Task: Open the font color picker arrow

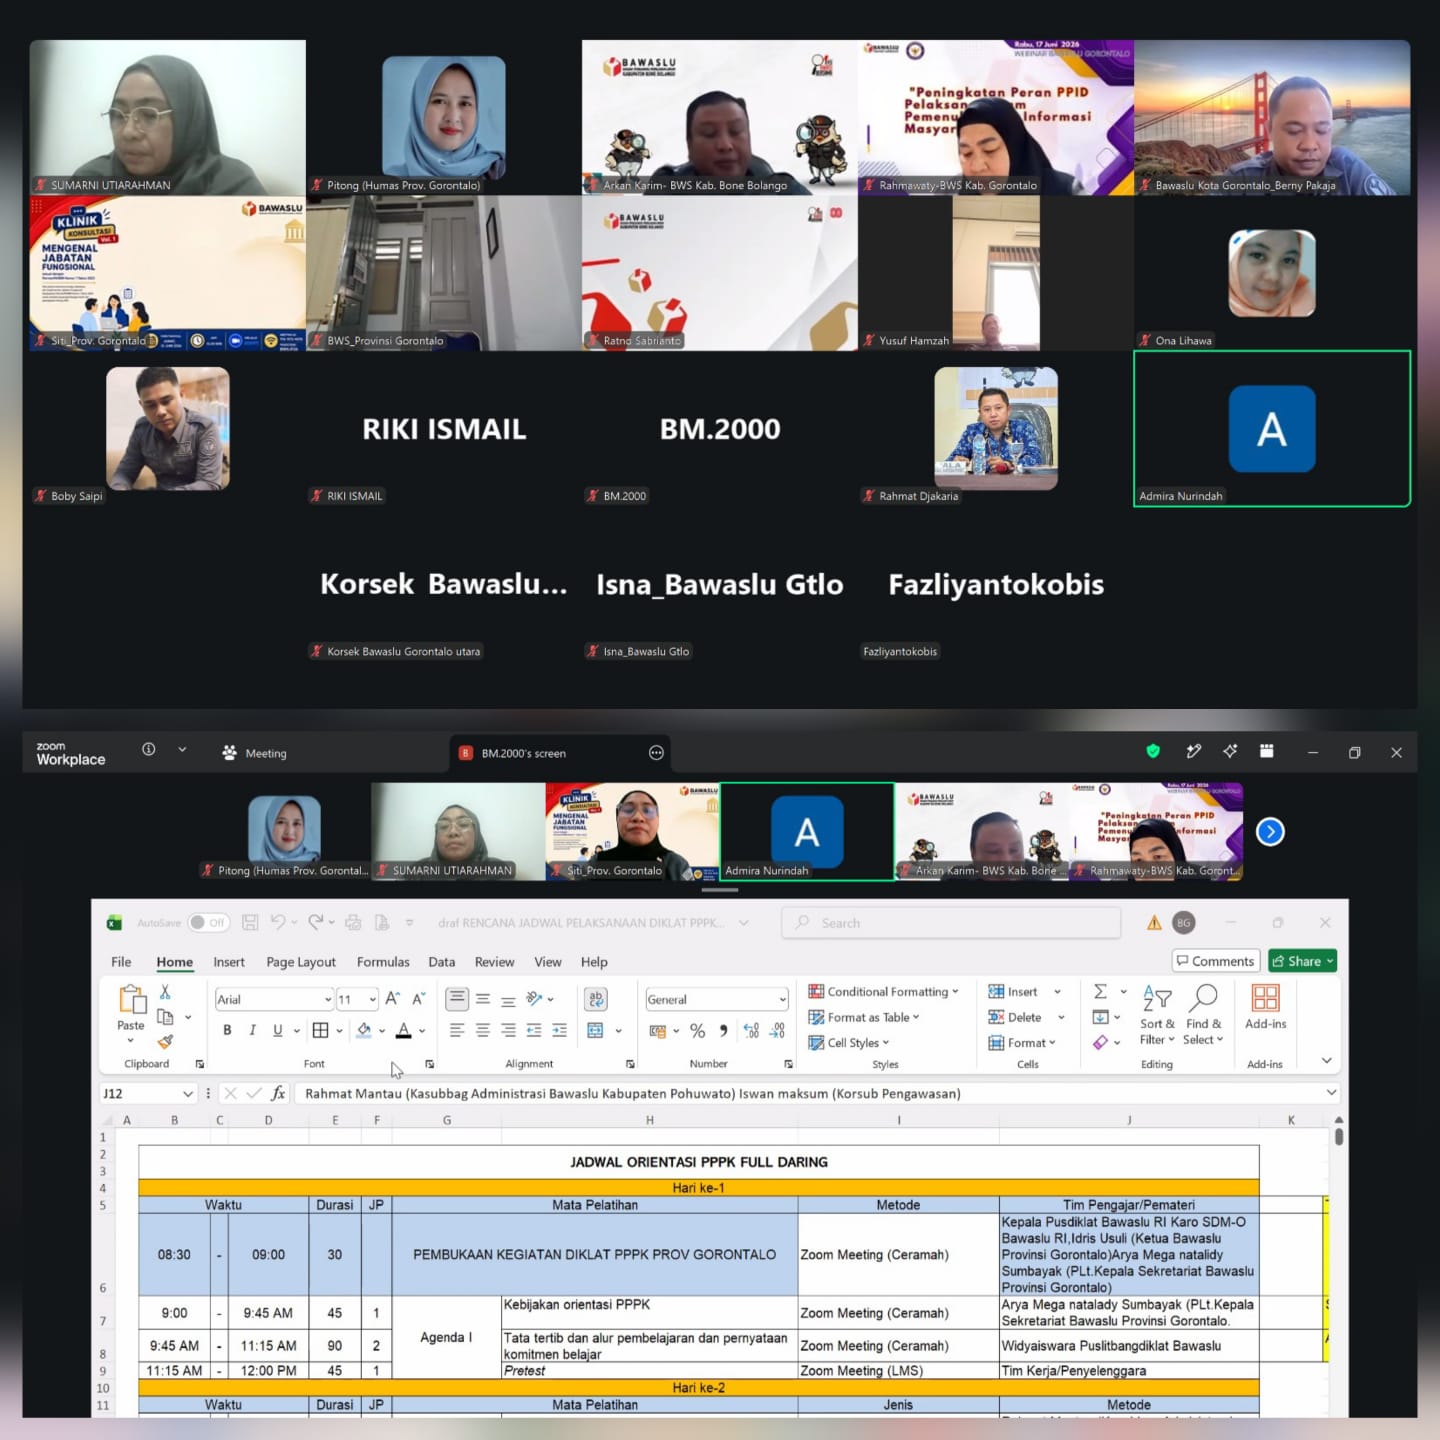Action: (x=422, y=1030)
